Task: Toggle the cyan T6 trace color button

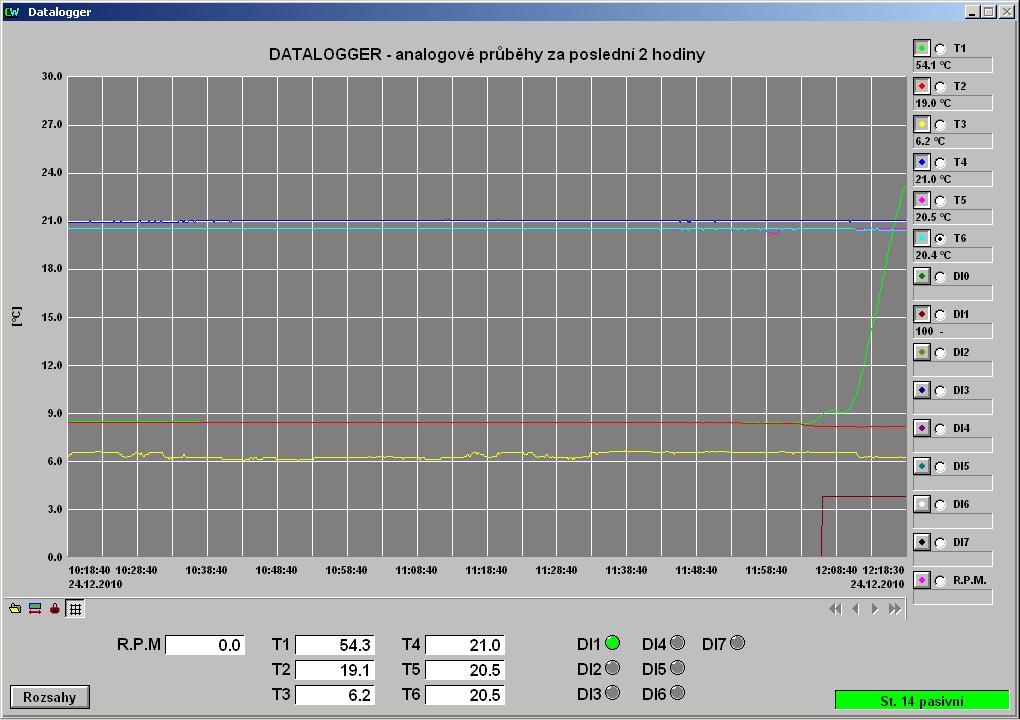Action: [922, 239]
